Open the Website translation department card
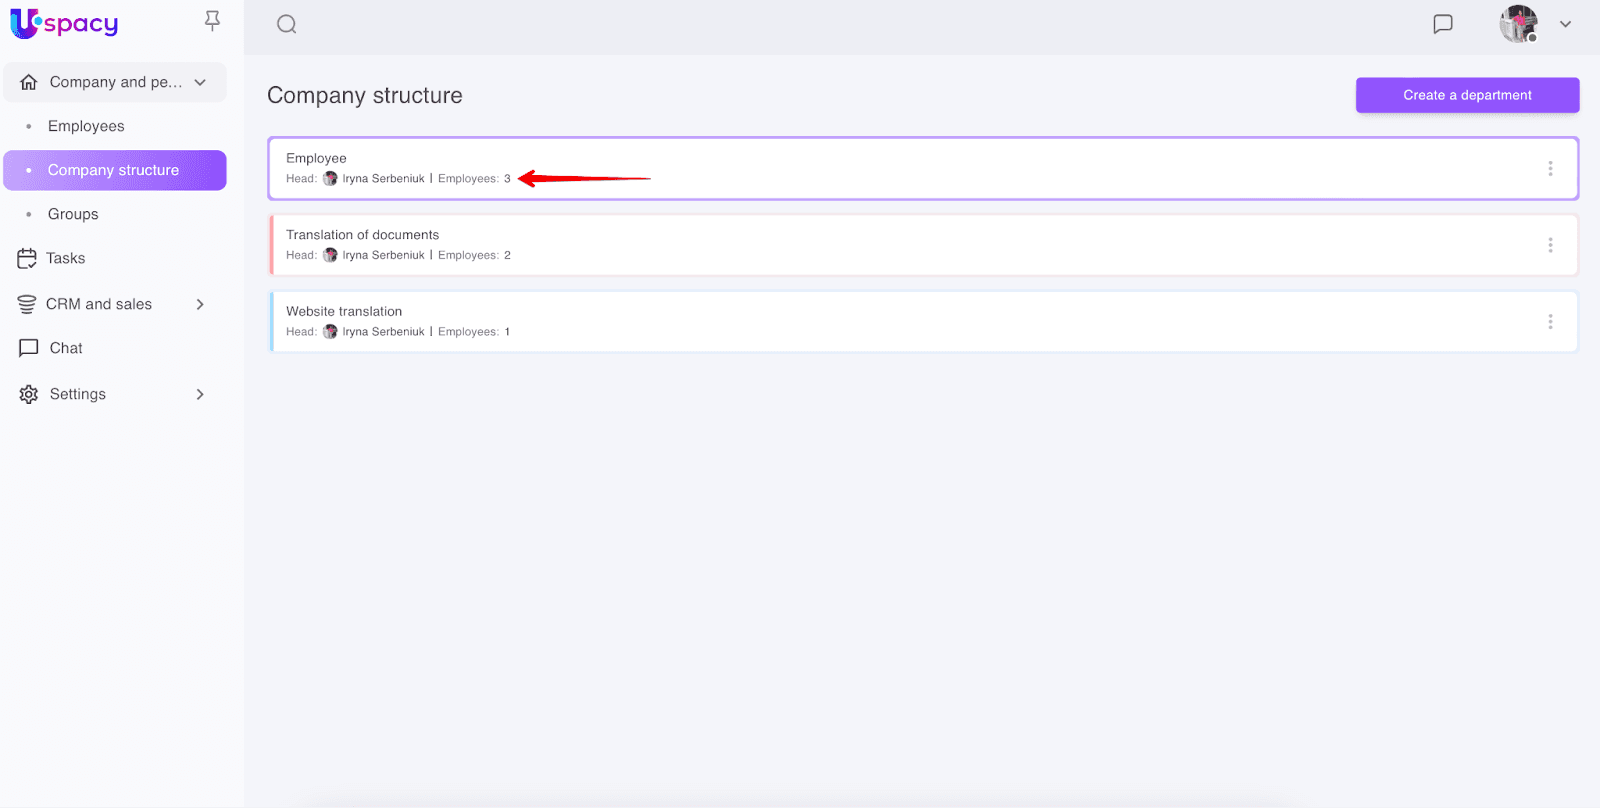 point(900,322)
